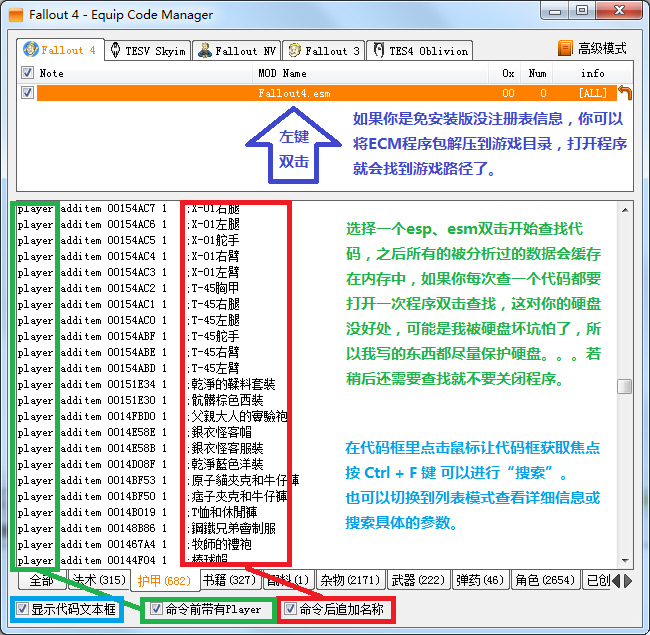Toggle 命令后追加名称 checkbox
650x635 pixels.
tap(290, 609)
